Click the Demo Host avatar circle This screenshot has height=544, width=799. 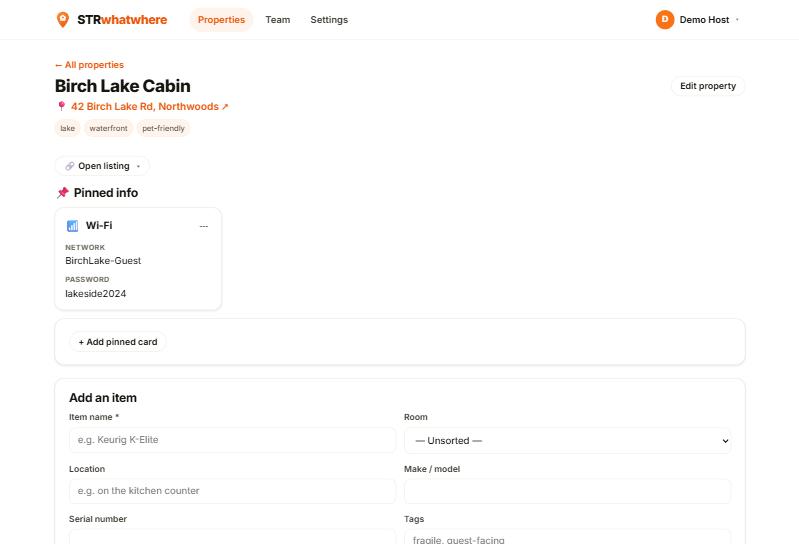pyautogui.click(x=665, y=19)
